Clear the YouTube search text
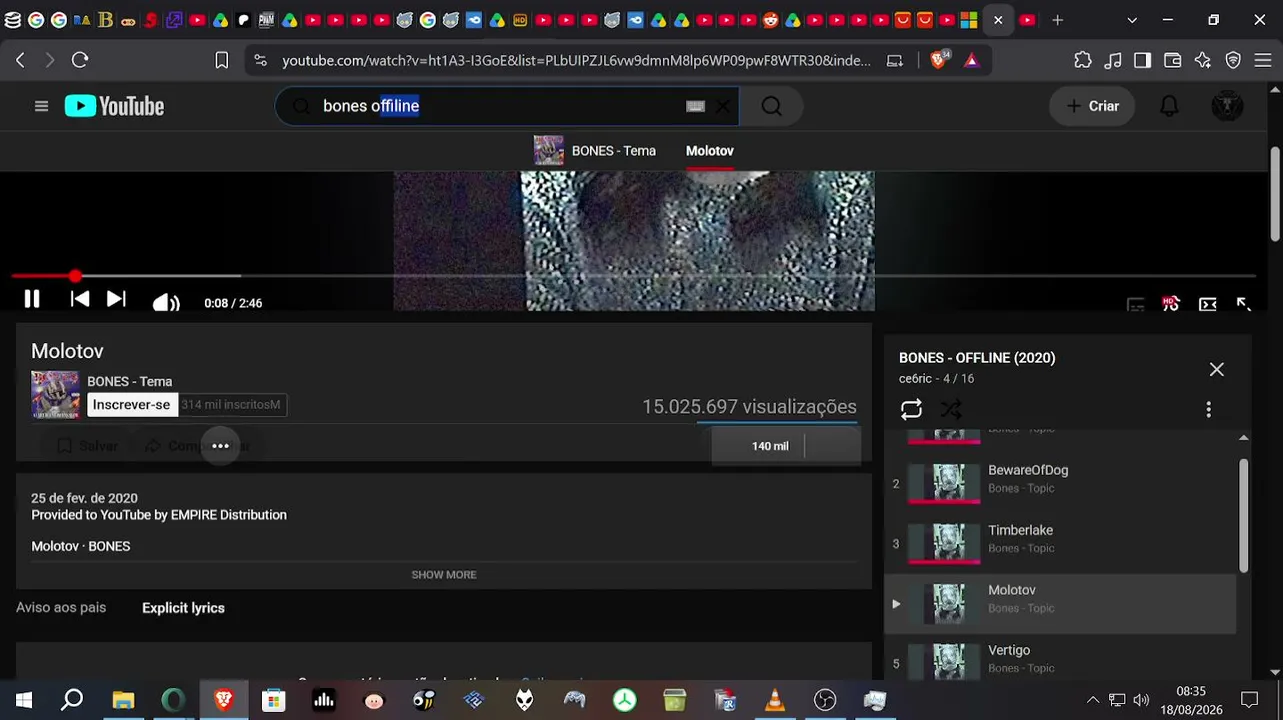 pos(723,106)
